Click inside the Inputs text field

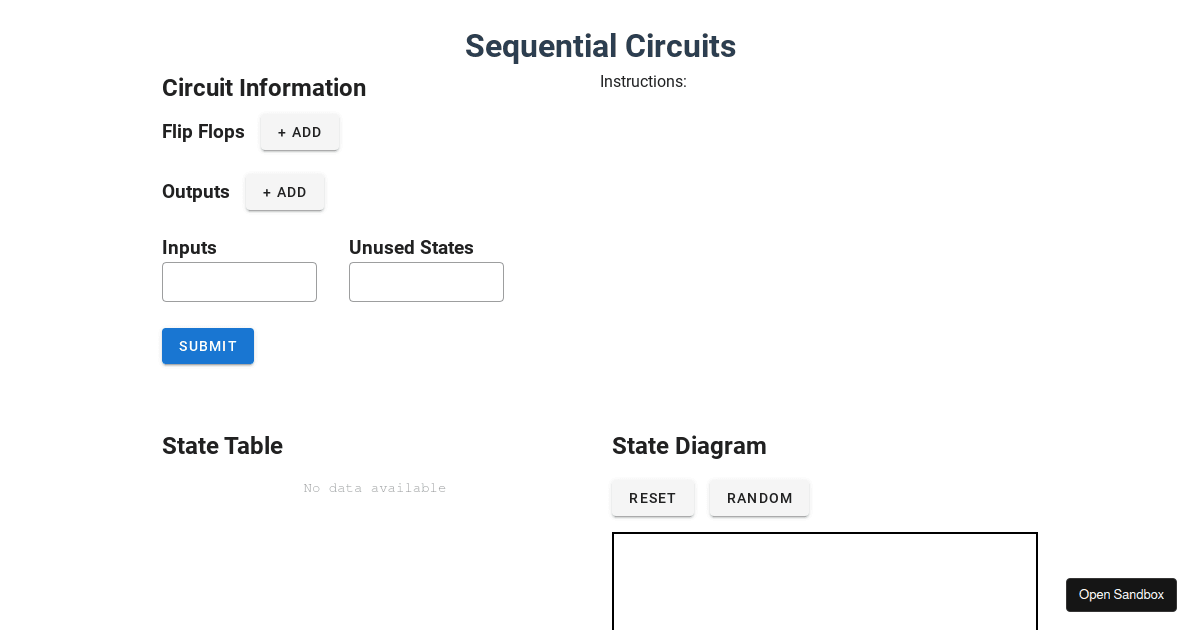pos(239,281)
